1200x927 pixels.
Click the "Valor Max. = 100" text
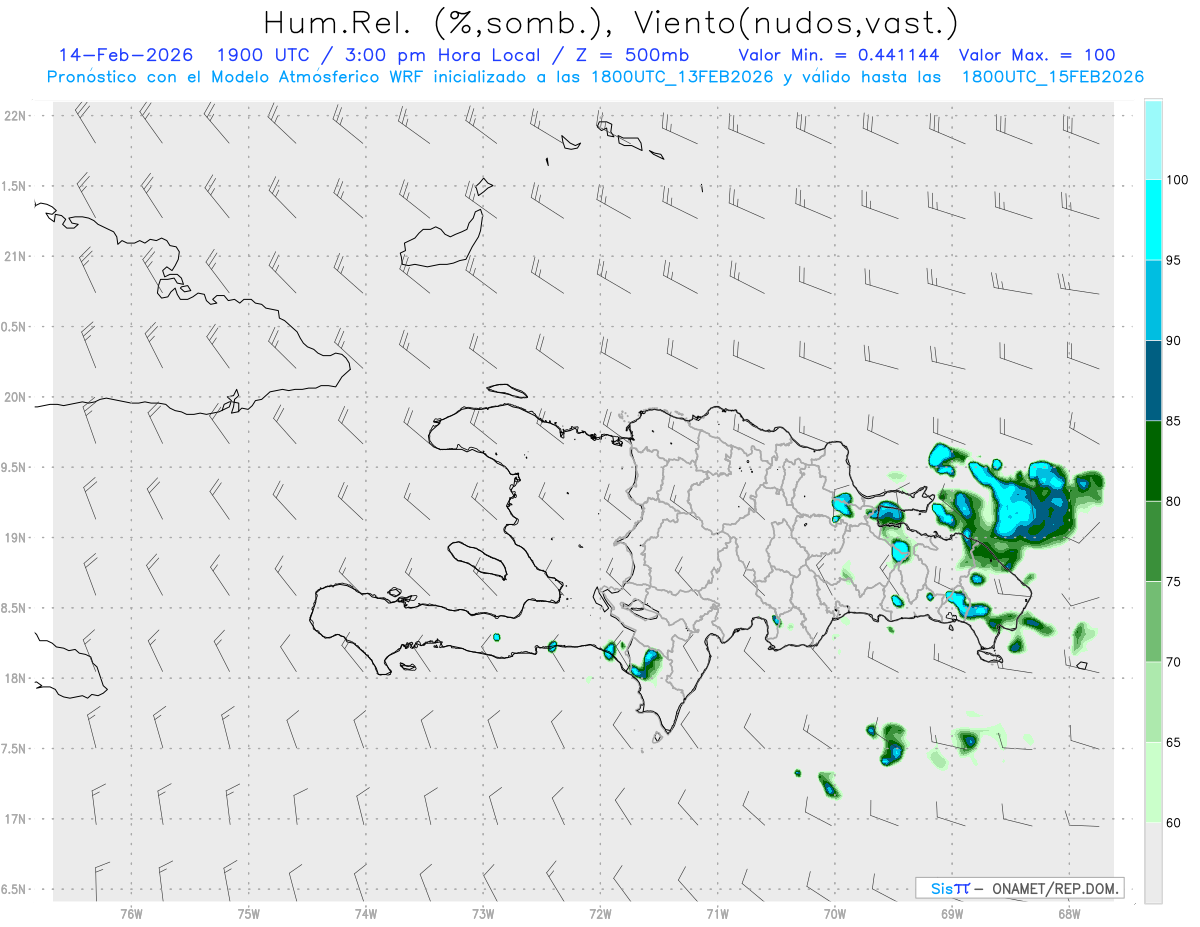[1037, 55]
